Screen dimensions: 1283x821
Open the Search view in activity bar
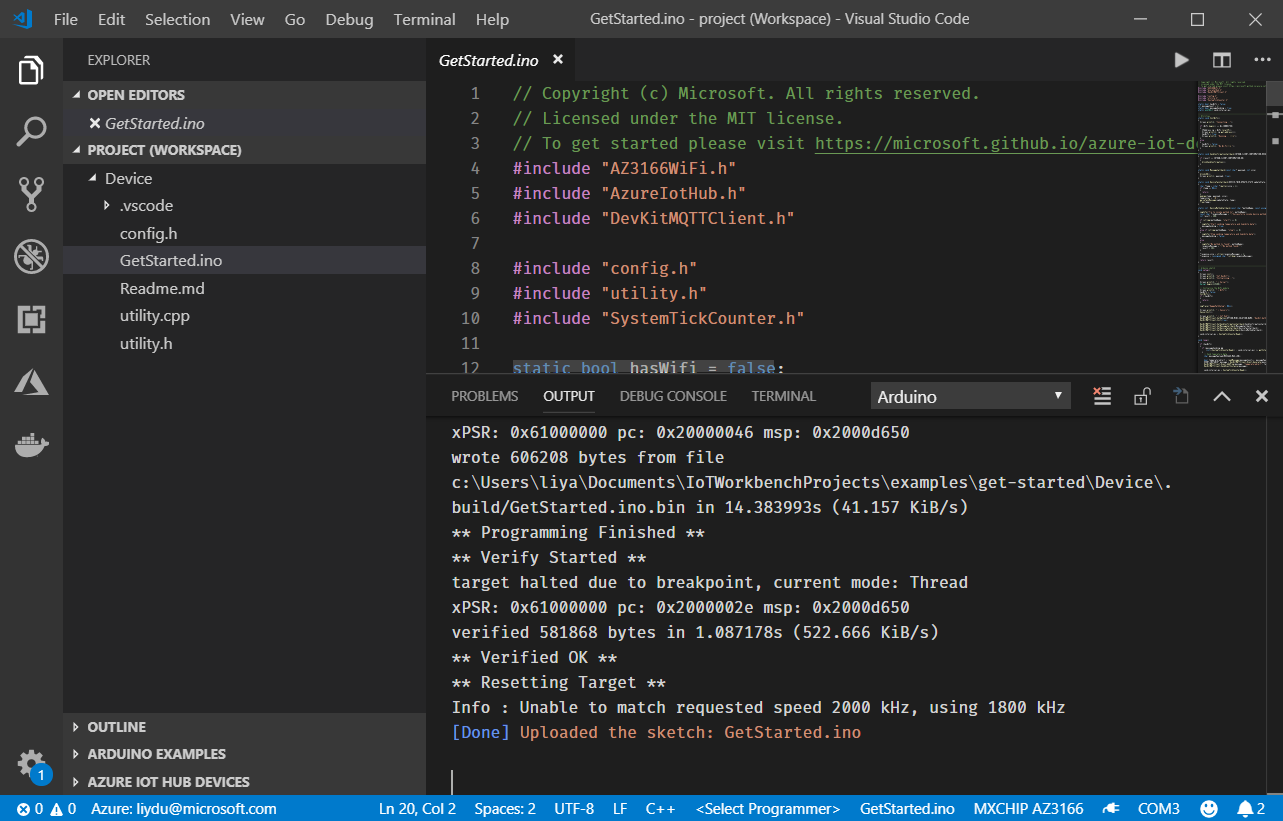[31, 132]
